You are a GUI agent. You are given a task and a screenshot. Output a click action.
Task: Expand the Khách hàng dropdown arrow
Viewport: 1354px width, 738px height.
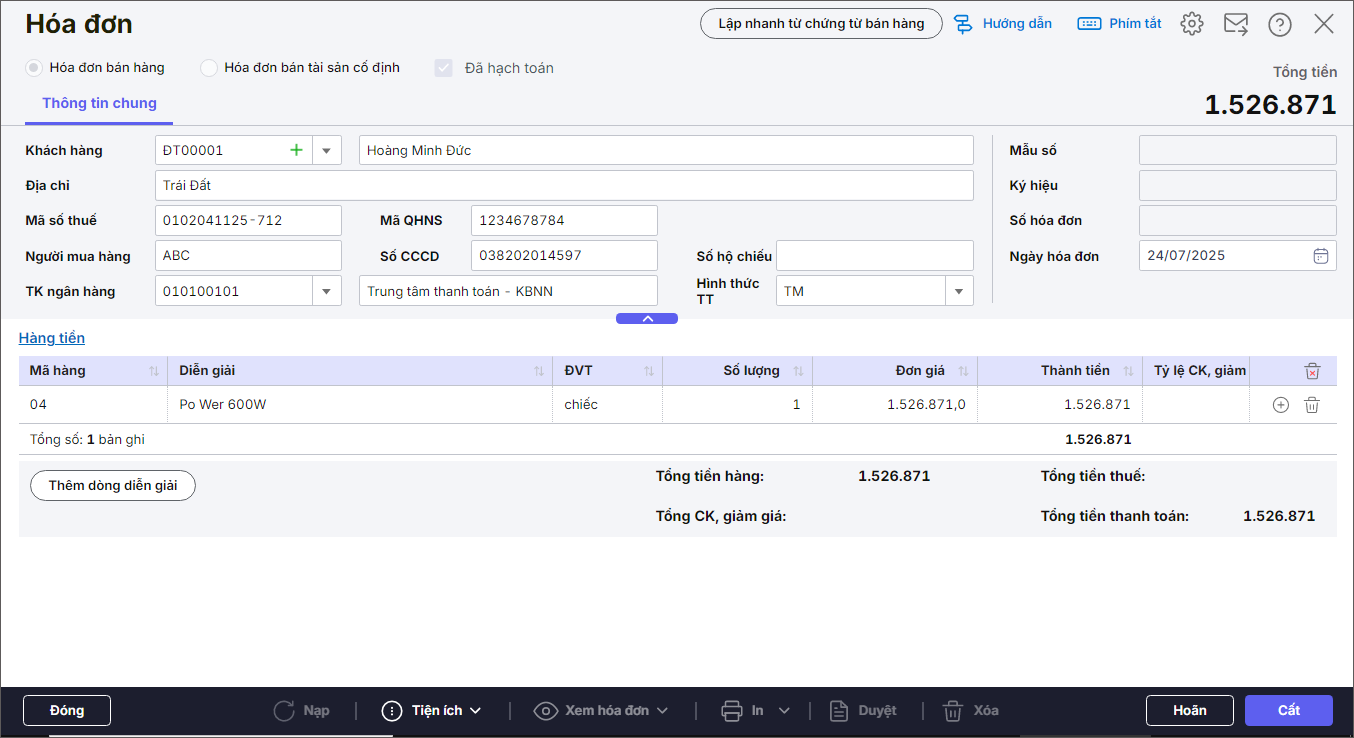pos(326,150)
